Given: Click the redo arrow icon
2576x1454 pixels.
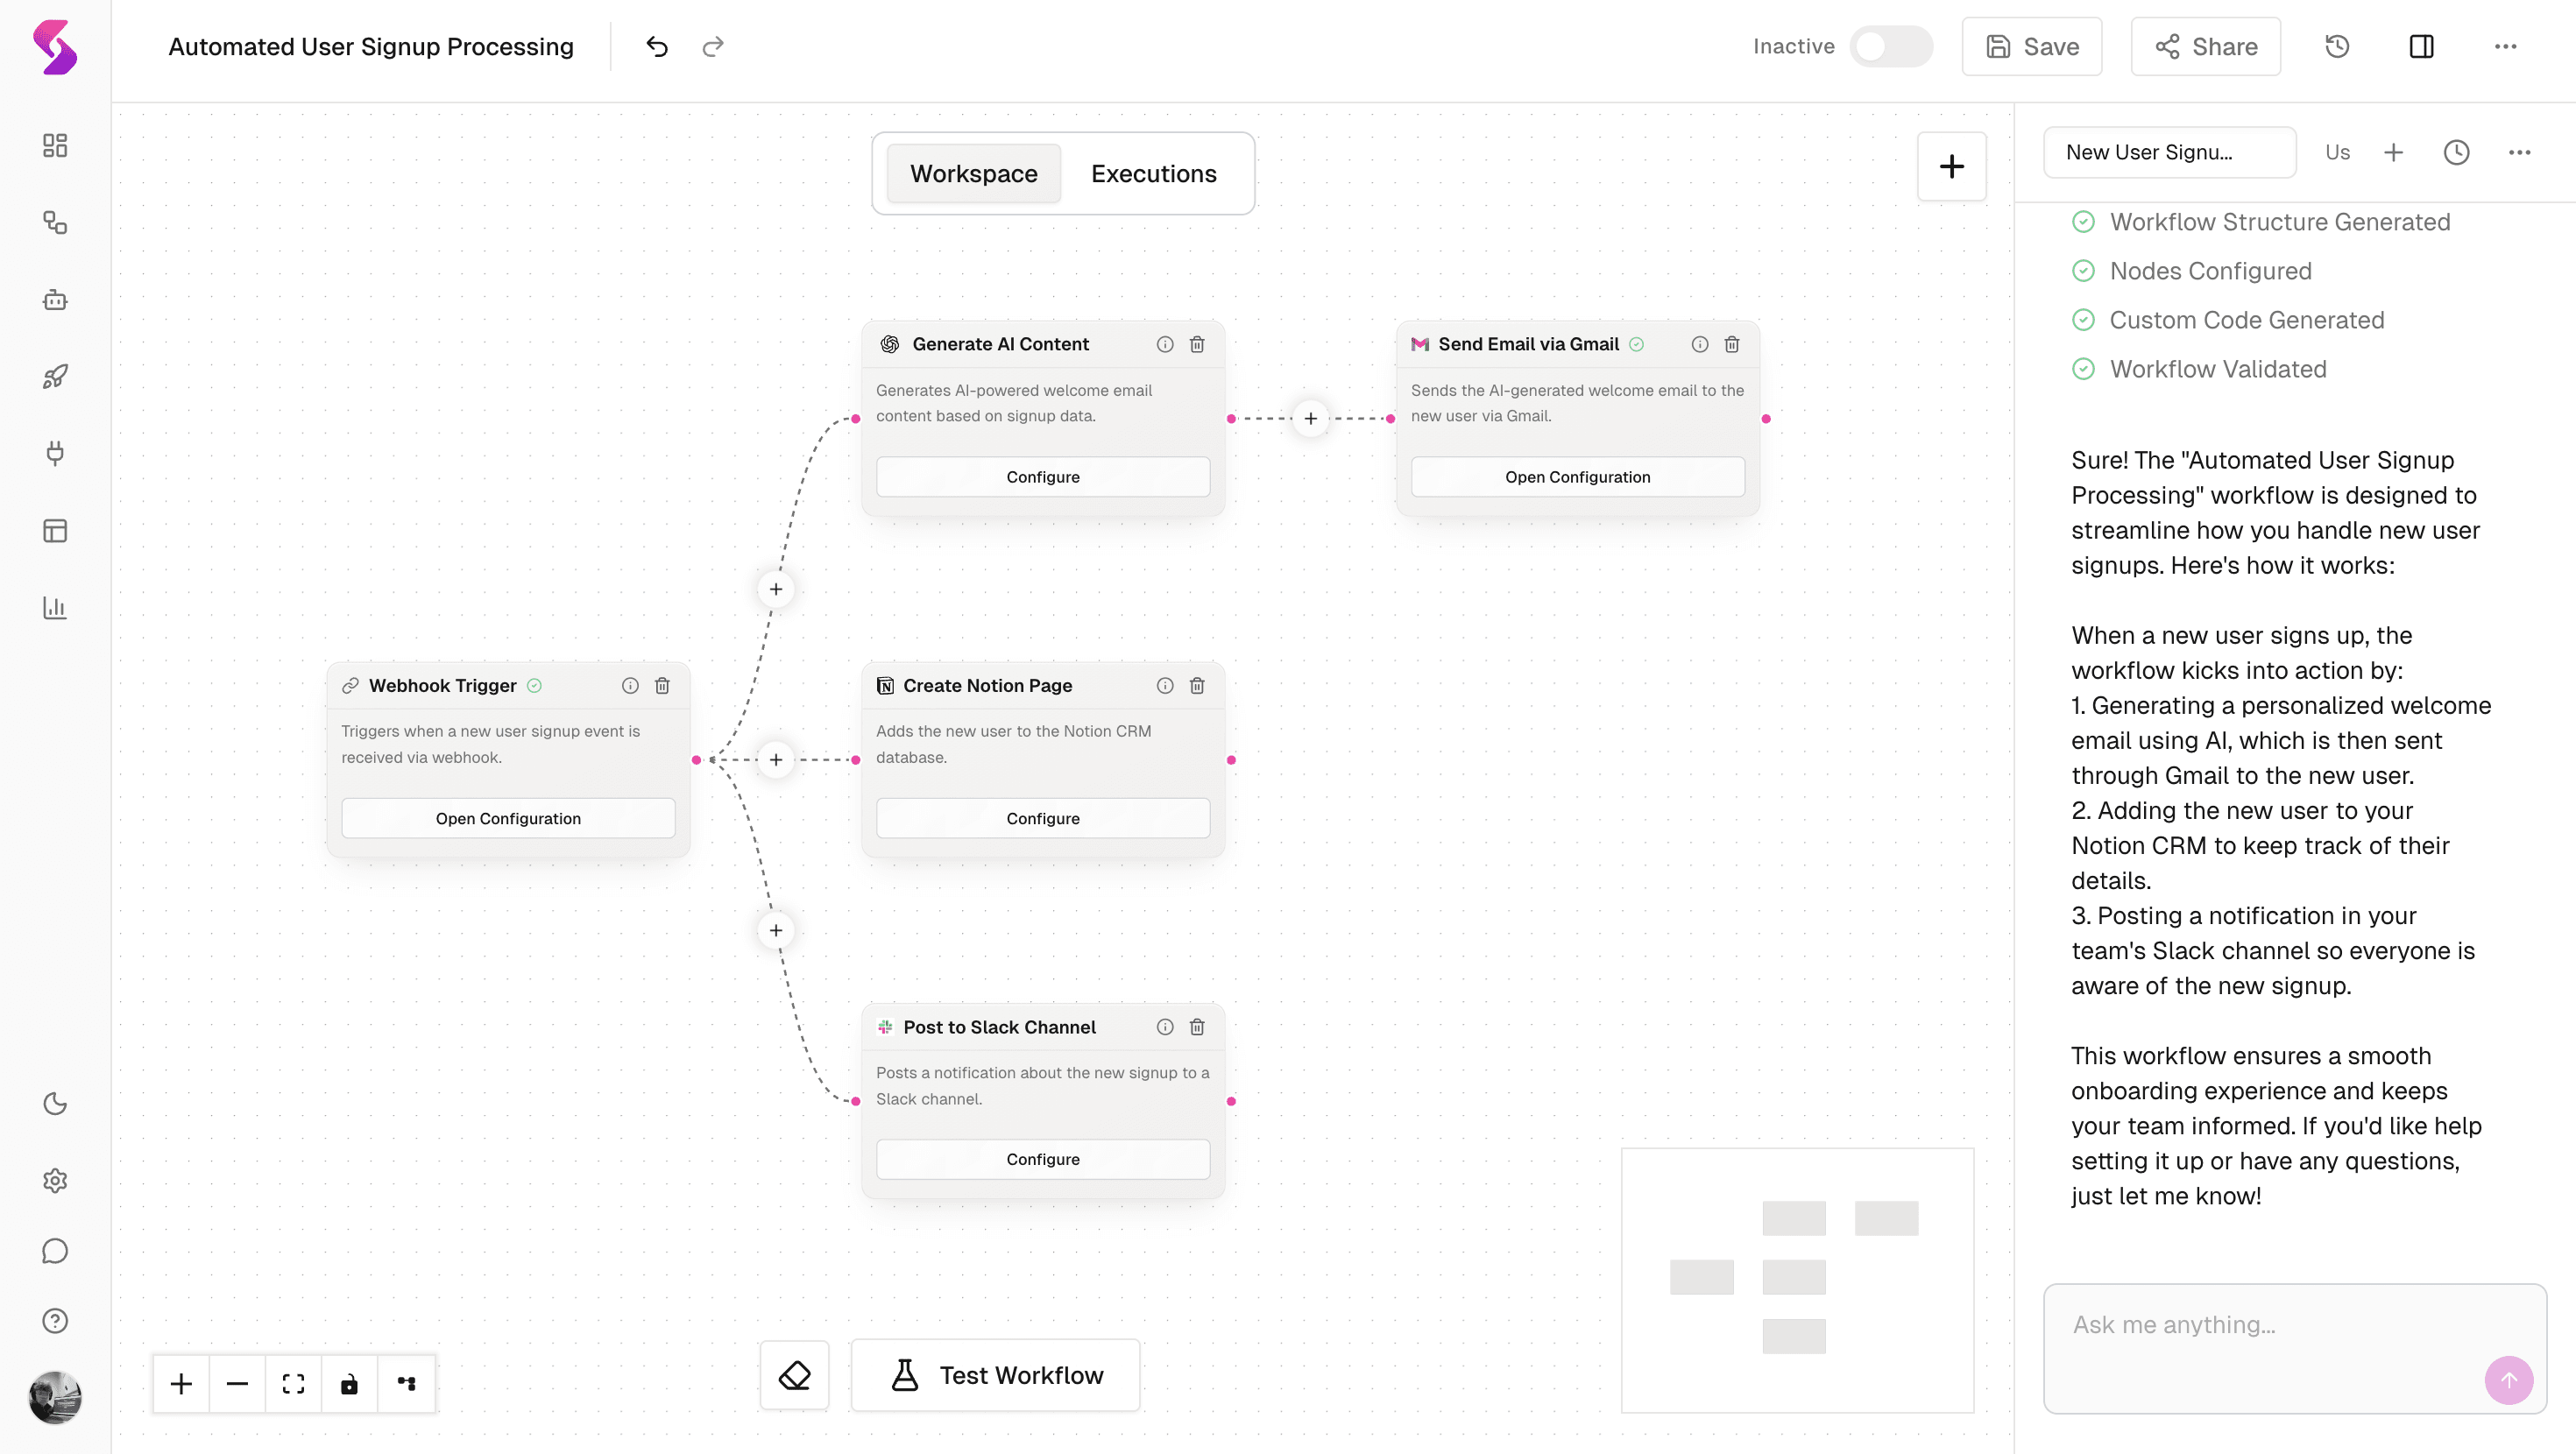Looking at the screenshot, I should [713, 46].
